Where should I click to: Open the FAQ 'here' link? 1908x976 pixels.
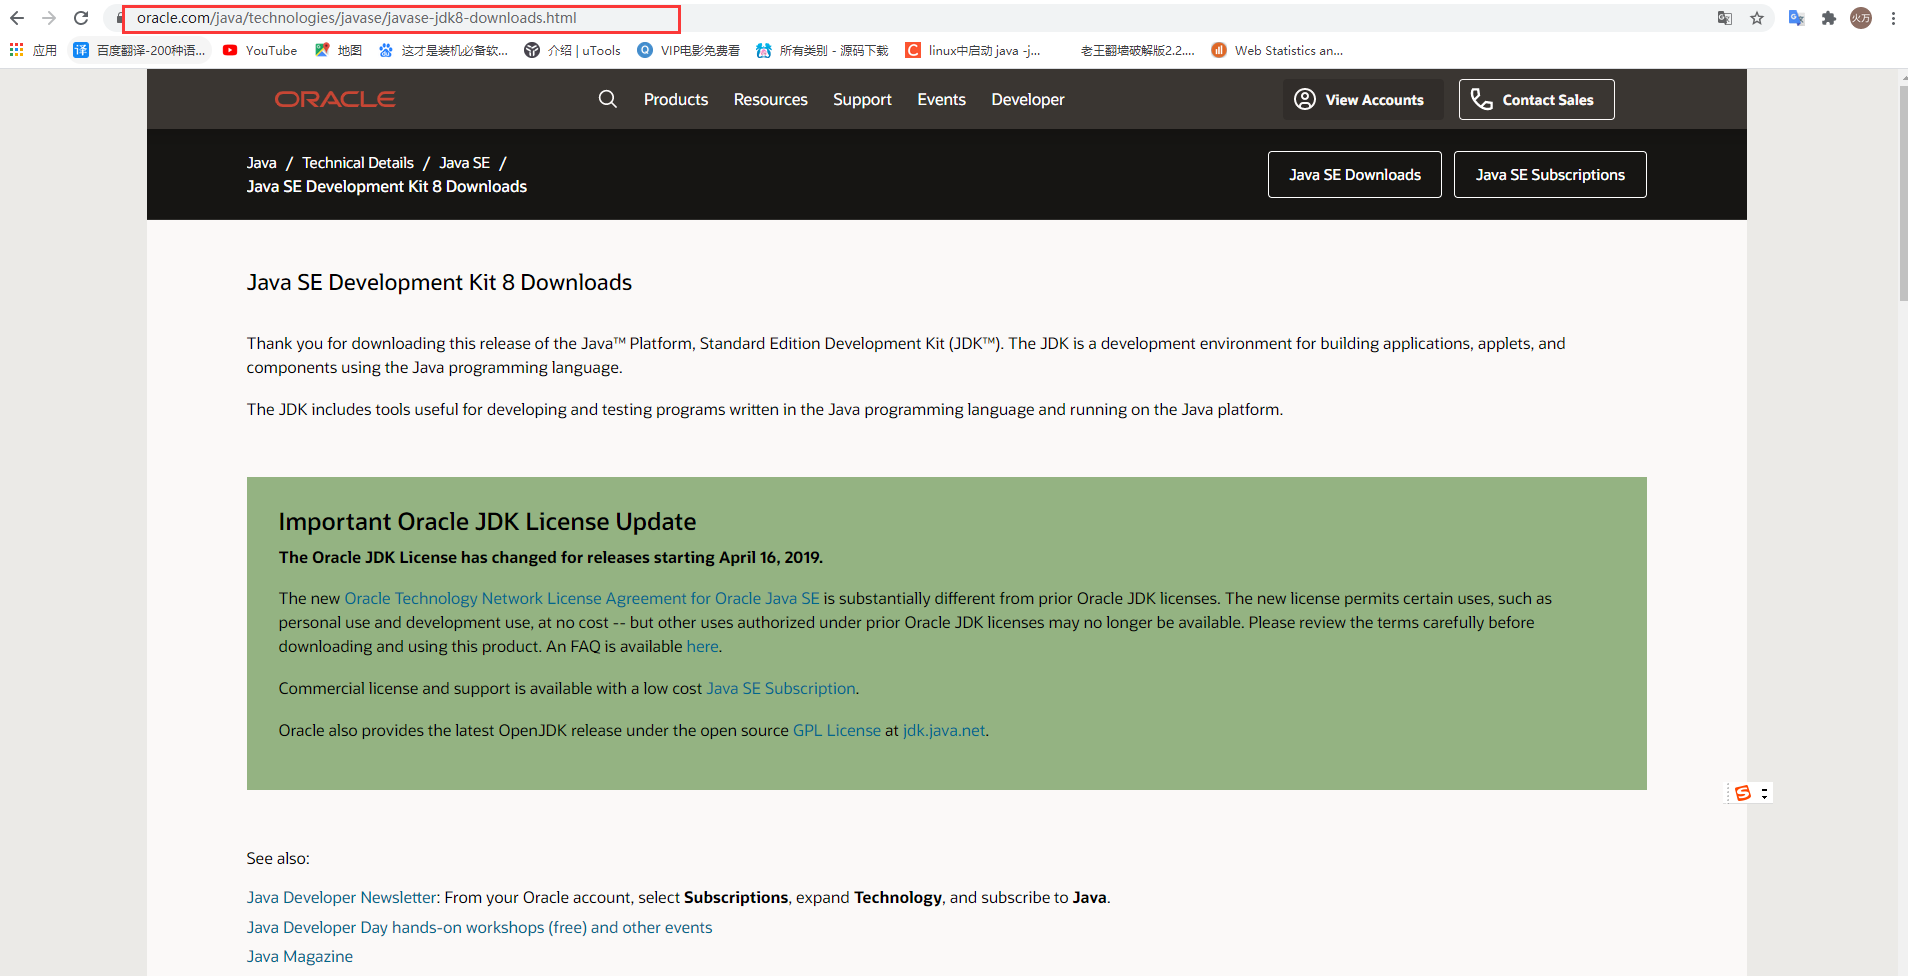click(x=702, y=646)
